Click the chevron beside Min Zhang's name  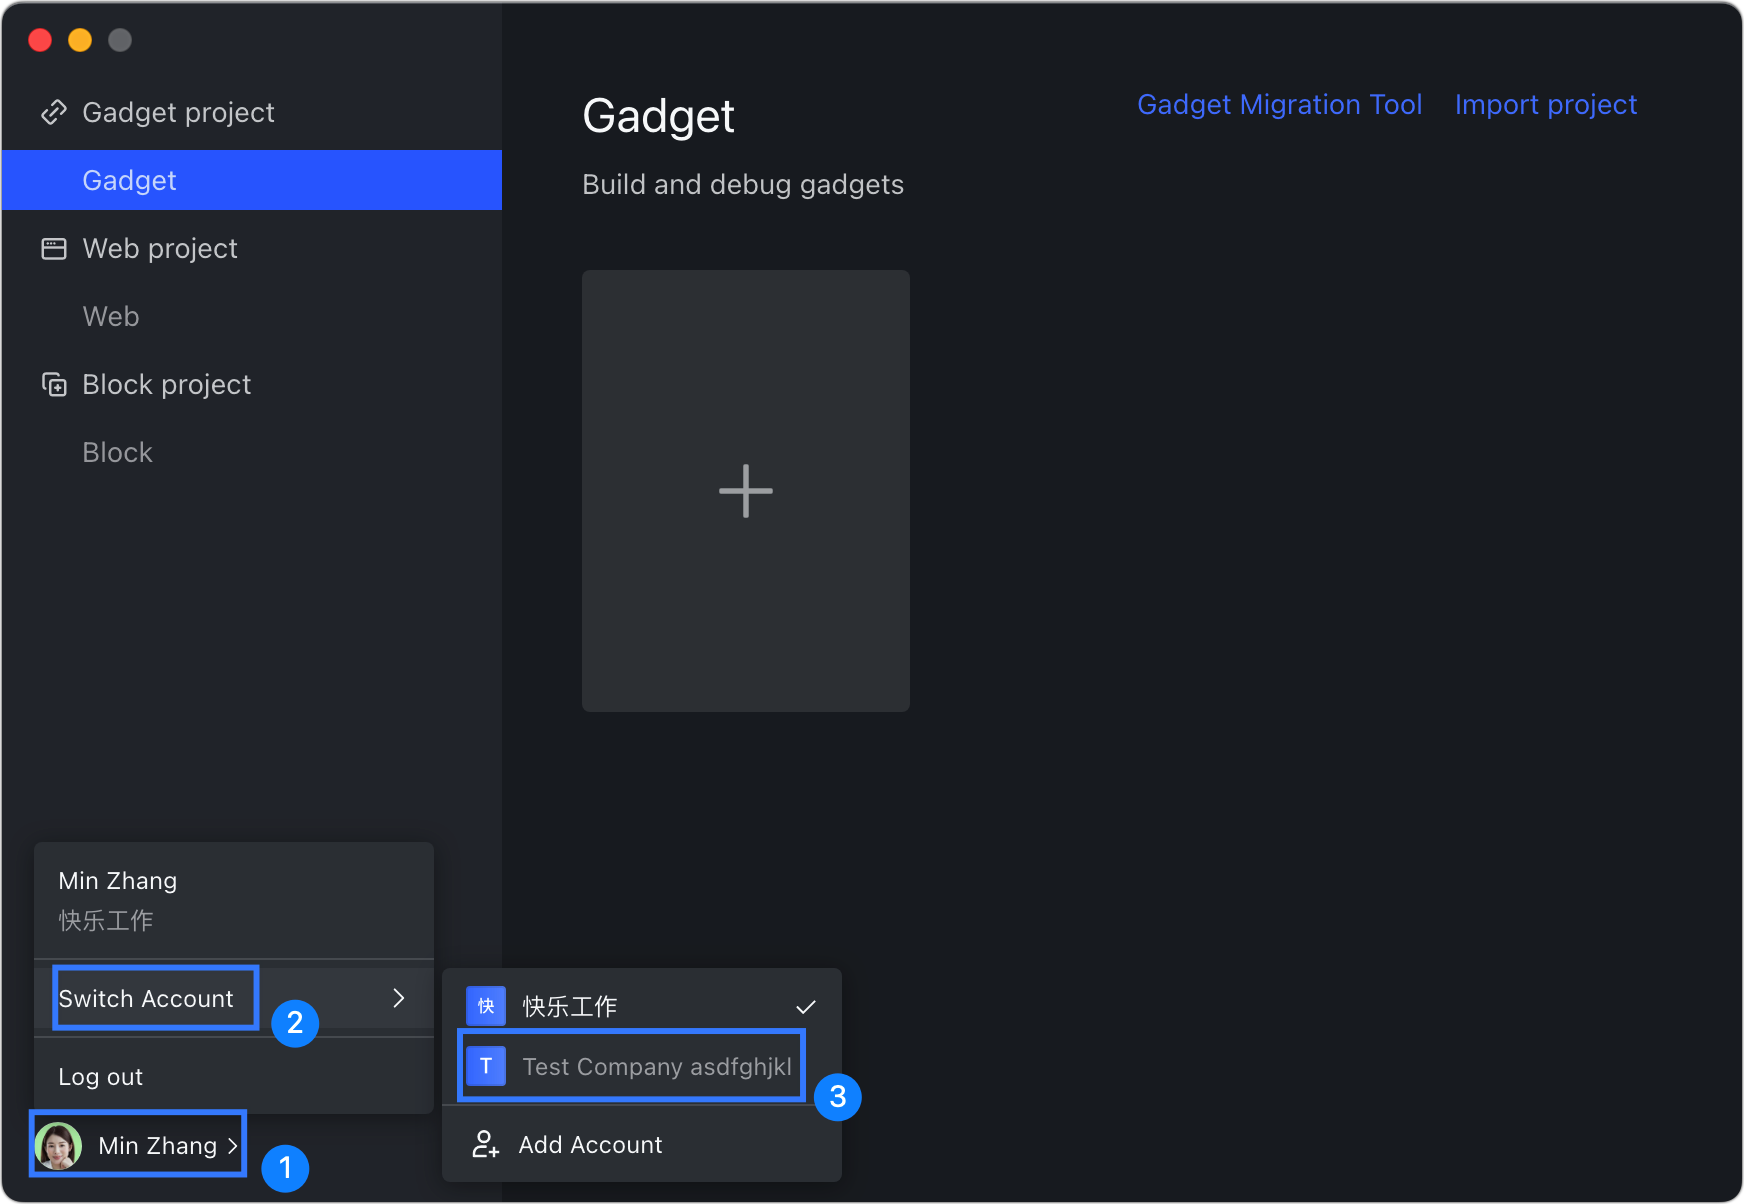pyautogui.click(x=232, y=1146)
